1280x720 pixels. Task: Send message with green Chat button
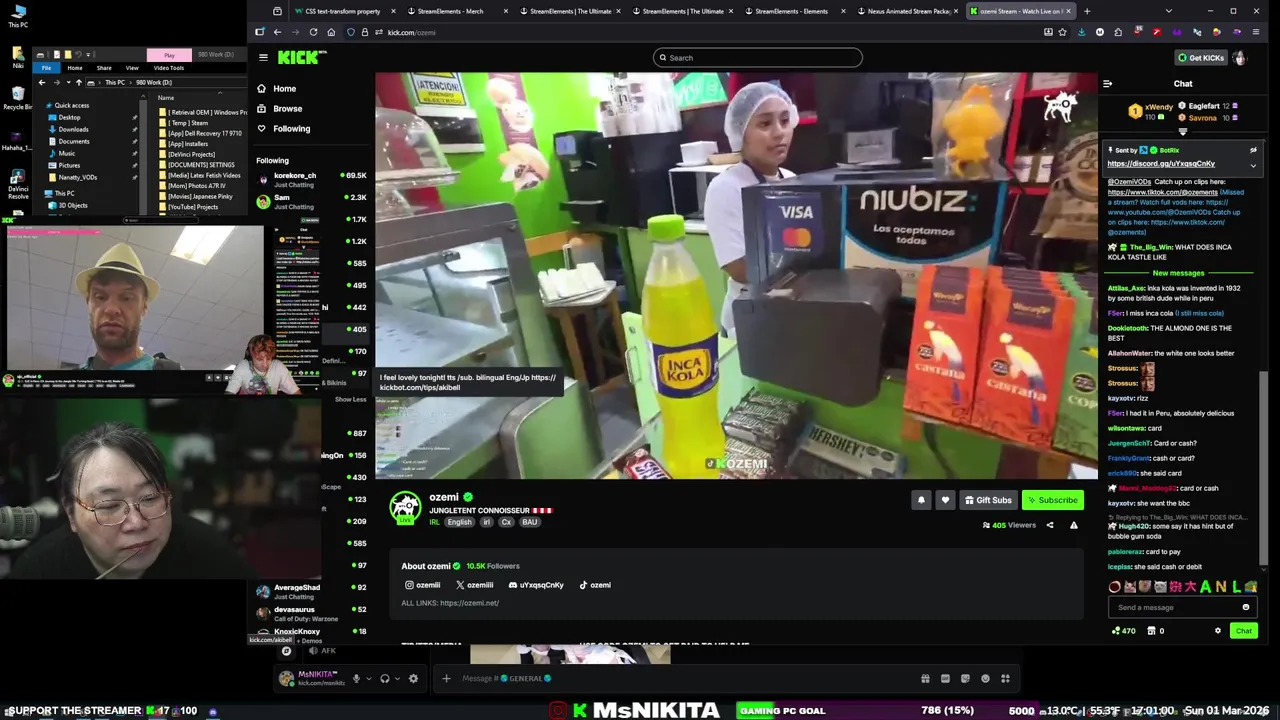tap(1243, 631)
